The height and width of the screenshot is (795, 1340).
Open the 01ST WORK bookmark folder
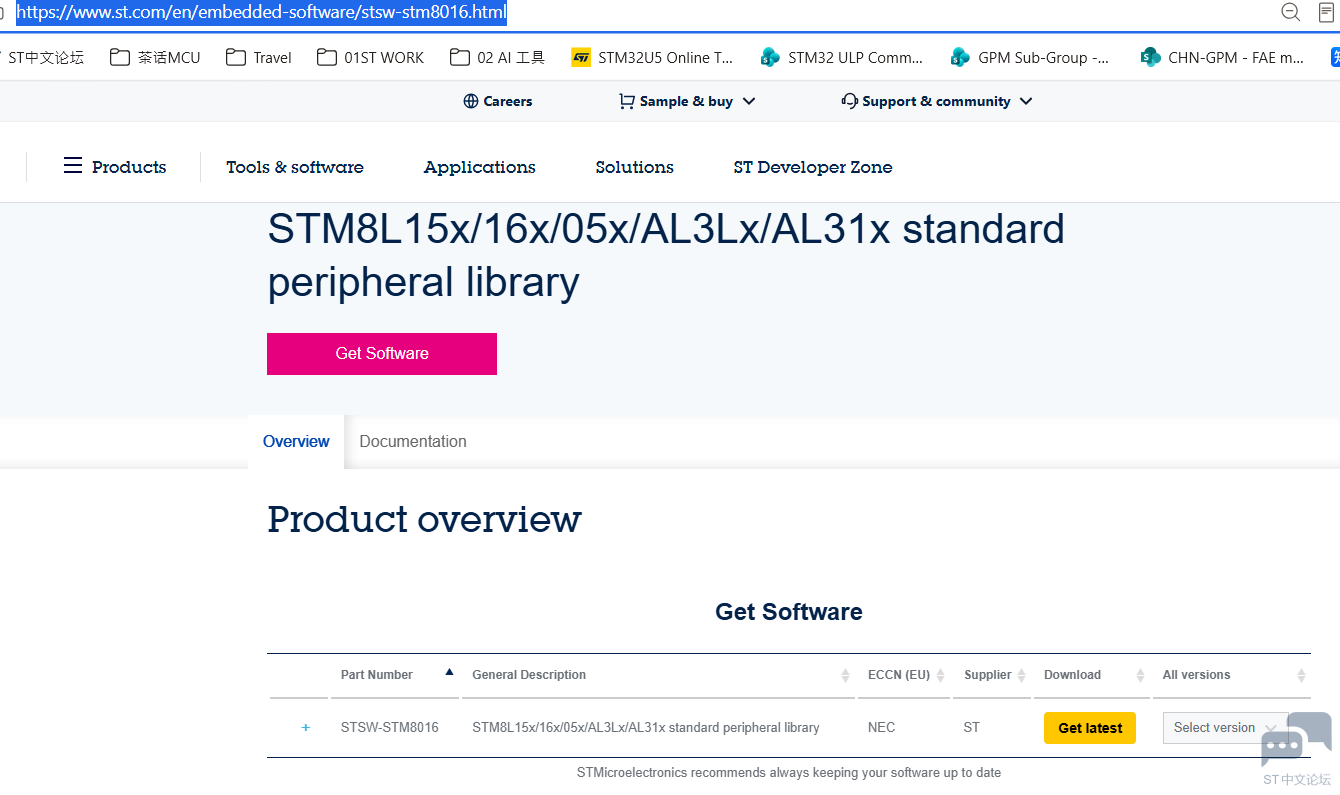[x=370, y=57]
